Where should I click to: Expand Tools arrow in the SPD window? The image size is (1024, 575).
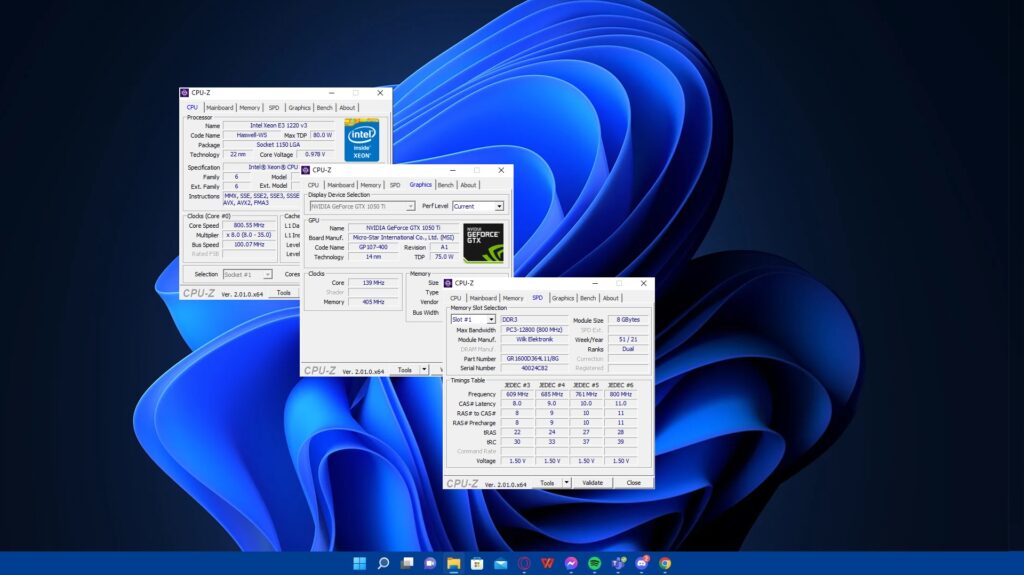tap(566, 483)
